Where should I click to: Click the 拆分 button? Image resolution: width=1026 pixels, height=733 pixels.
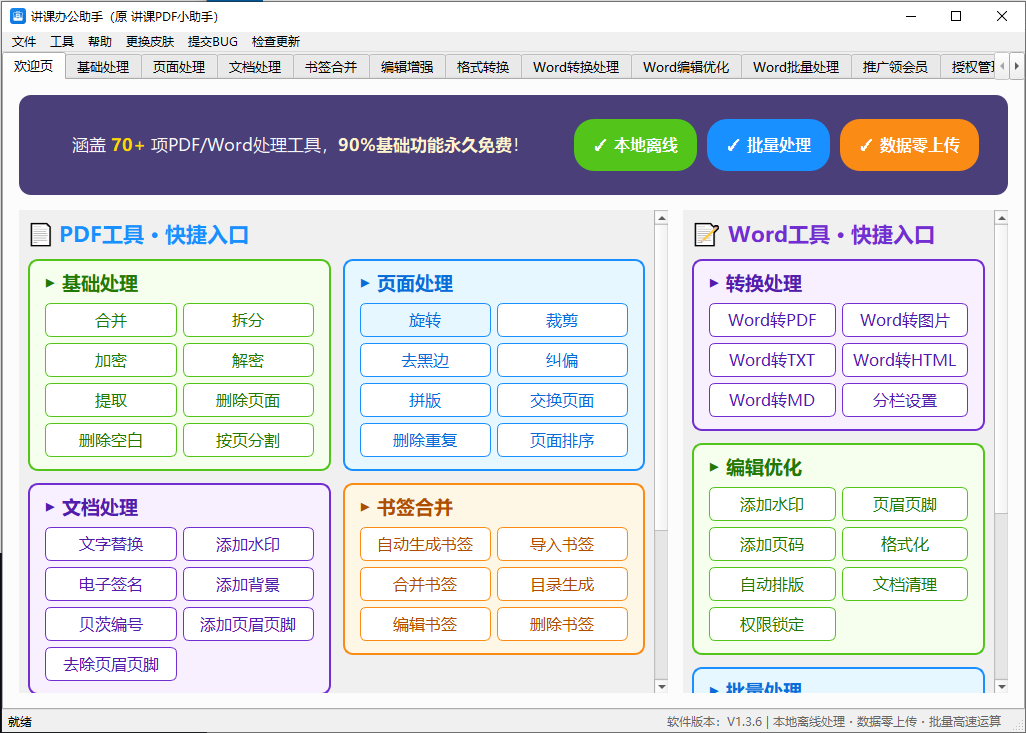tap(248, 320)
